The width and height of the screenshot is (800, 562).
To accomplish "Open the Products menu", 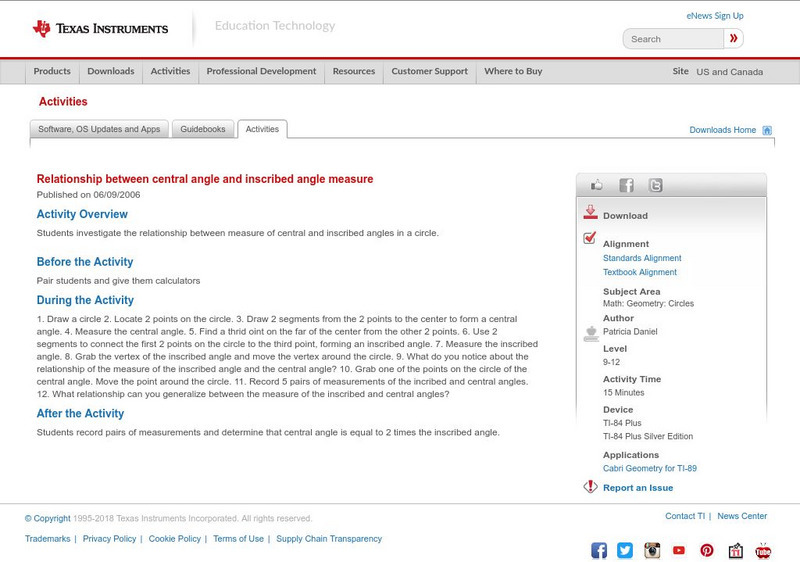I will click(52, 71).
